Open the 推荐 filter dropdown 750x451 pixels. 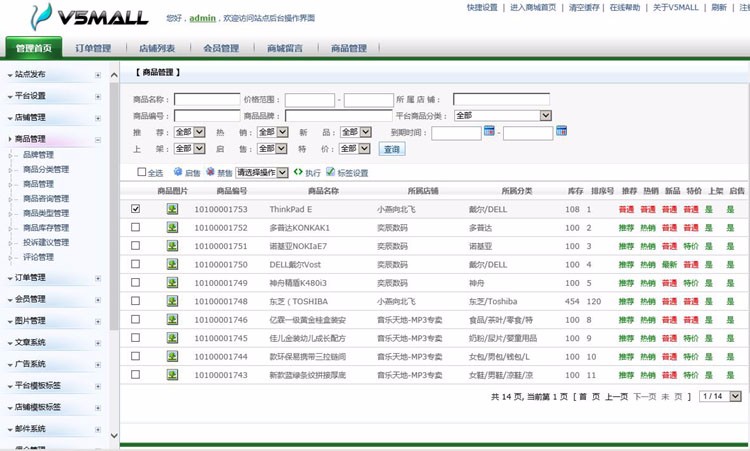click(189, 132)
